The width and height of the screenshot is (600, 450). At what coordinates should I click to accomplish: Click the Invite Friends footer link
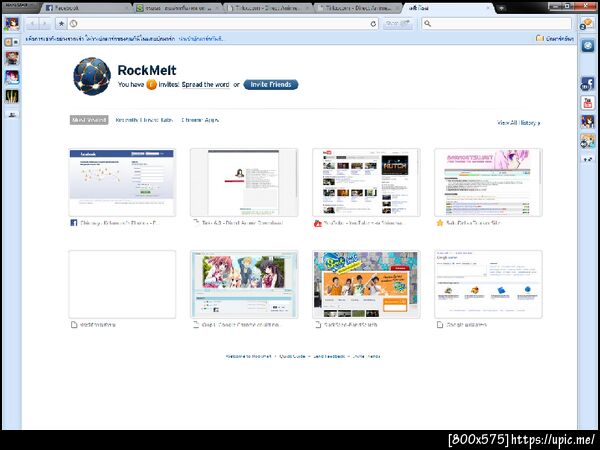click(x=366, y=356)
